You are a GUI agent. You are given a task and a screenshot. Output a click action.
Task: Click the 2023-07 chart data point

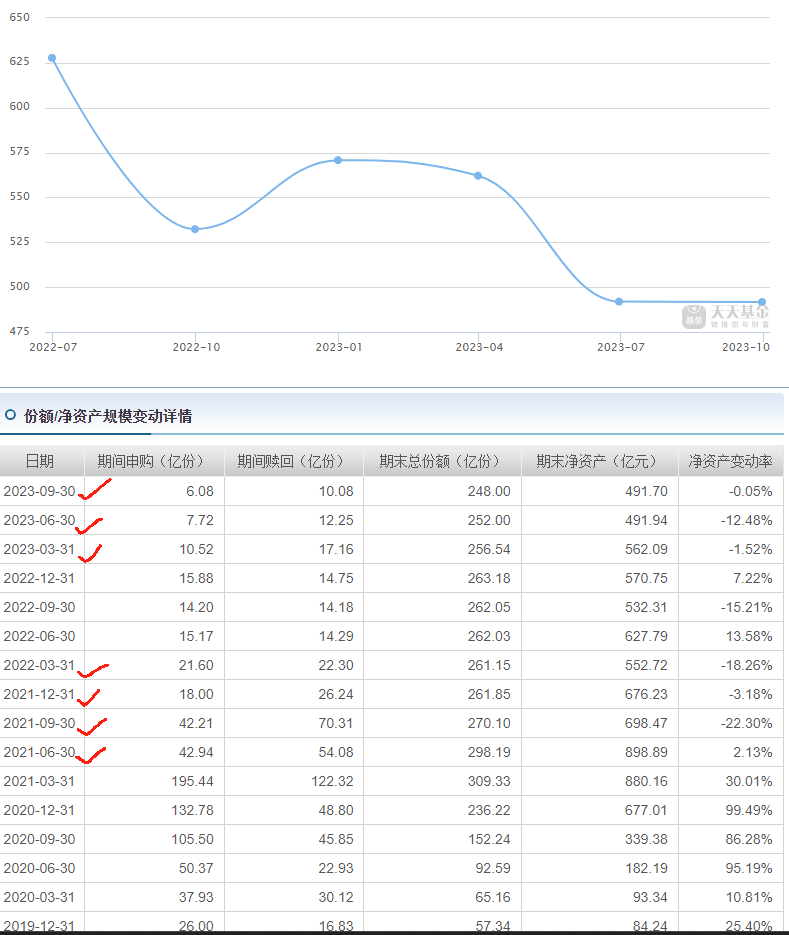(x=619, y=302)
